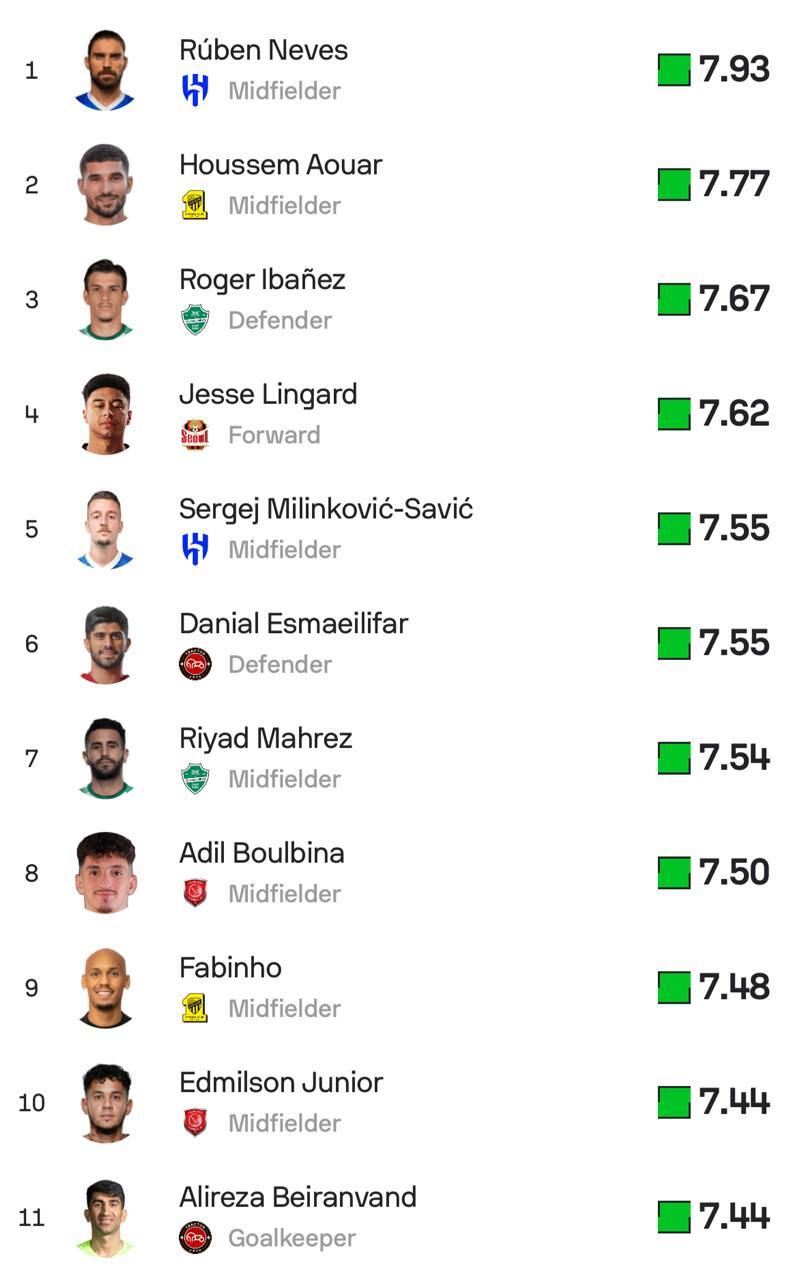Click the club badge under Danial Esmaeilifar
802x1280 pixels.
[195, 664]
